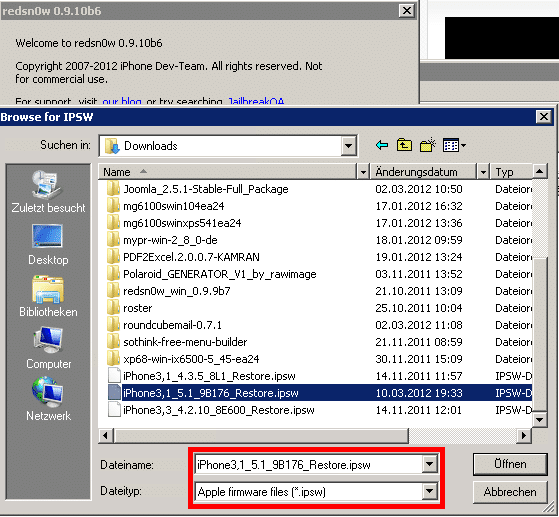Viewport: 559px width, 517px height.
Task: Expand the Dateityp combo box arrow
Action: point(429,491)
